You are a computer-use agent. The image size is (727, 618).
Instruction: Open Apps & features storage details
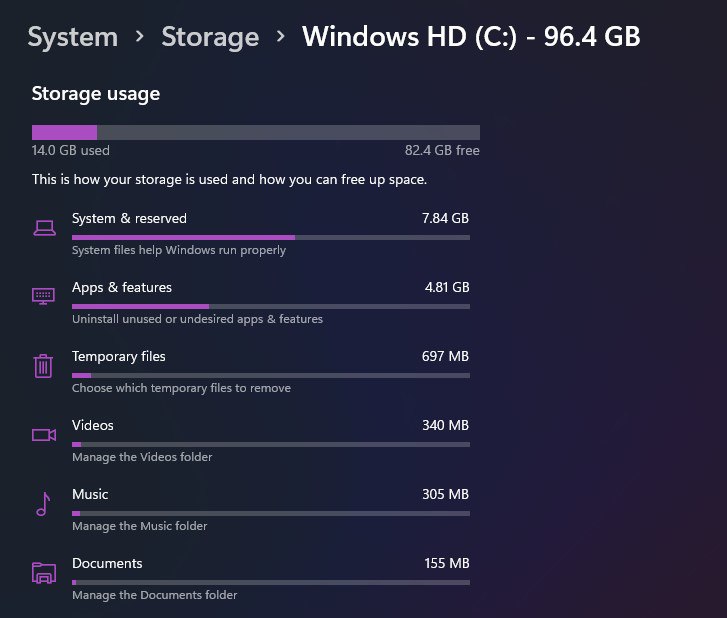click(x=251, y=303)
